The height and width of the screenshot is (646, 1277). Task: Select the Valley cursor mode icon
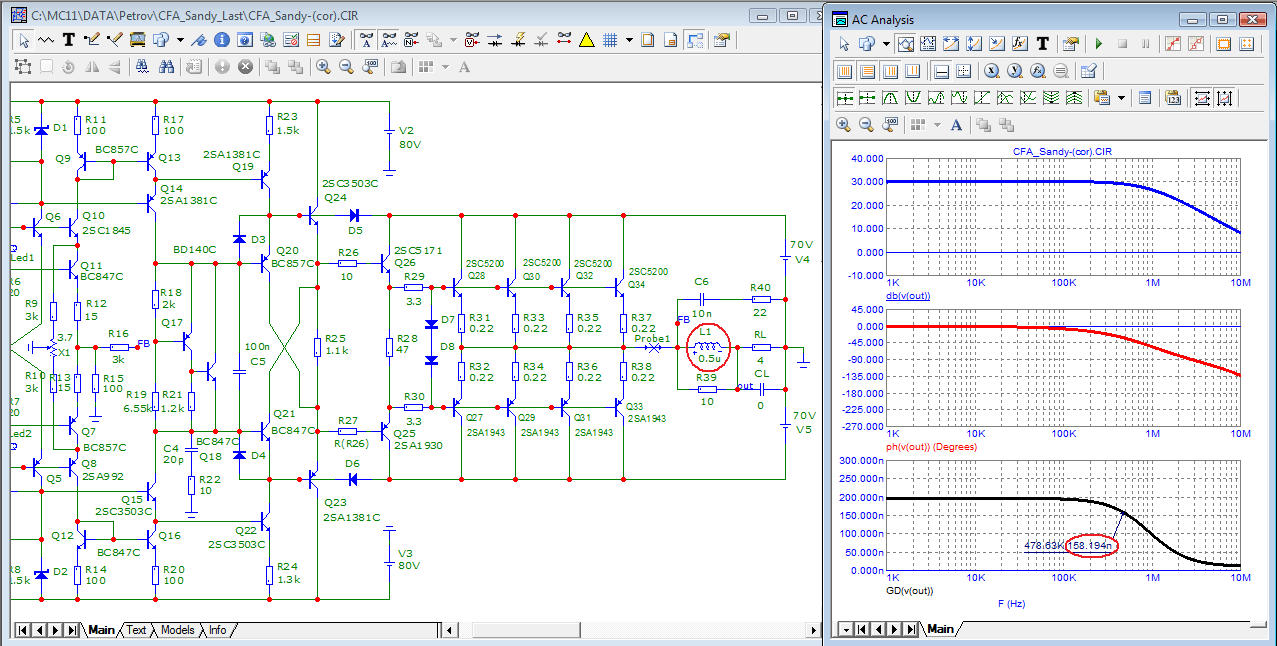point(913,97)
